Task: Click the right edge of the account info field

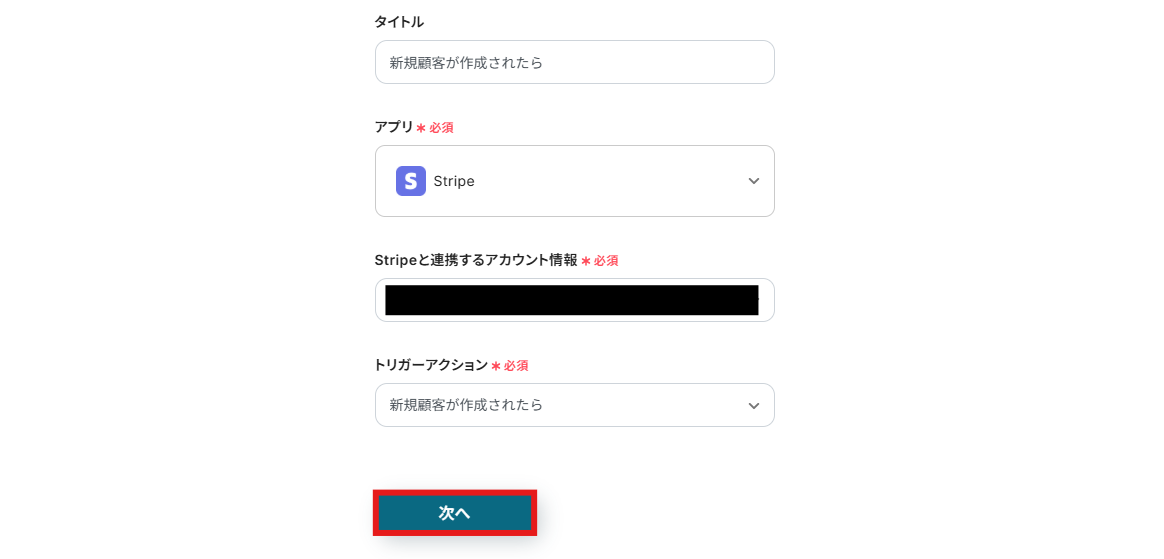Action: [766, 300]
